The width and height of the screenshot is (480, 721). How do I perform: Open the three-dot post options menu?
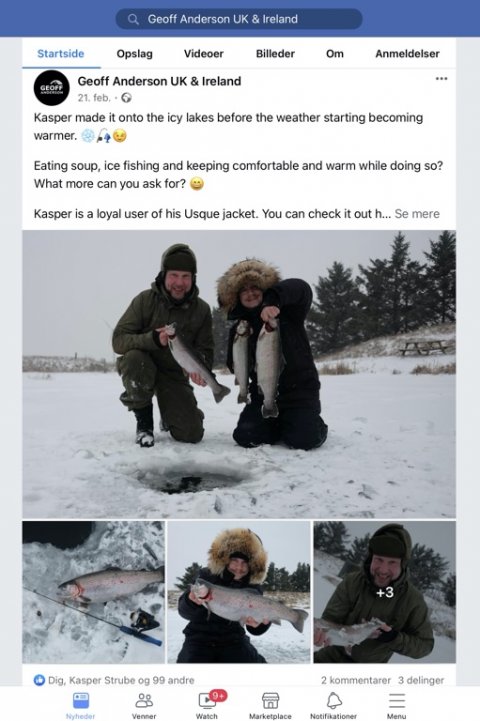point(441,79)
